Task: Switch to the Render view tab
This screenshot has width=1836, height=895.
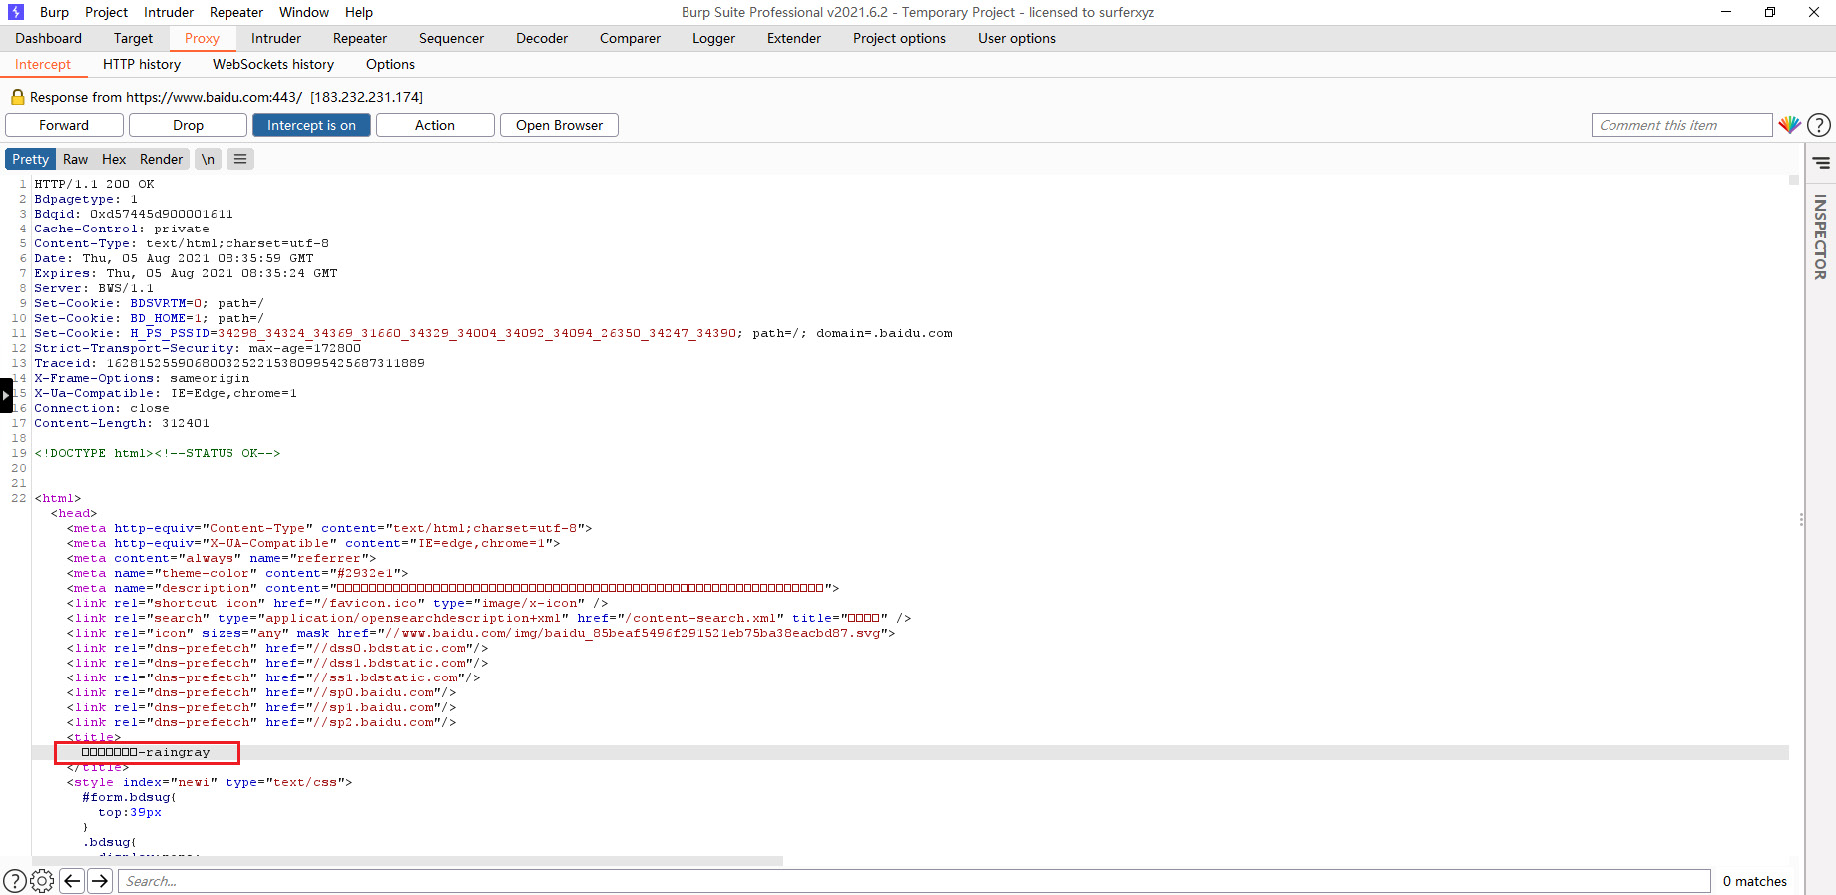Action: [161, 159]
